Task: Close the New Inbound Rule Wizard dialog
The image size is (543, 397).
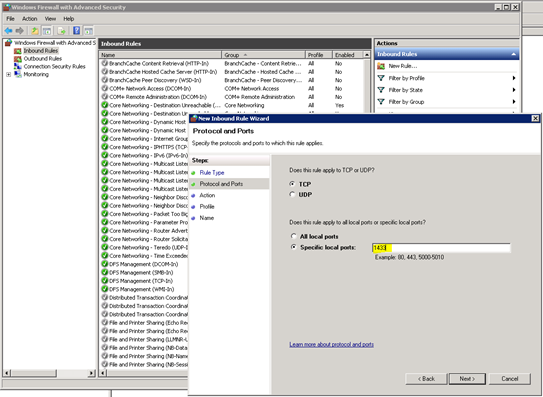Action: (535, 118)
